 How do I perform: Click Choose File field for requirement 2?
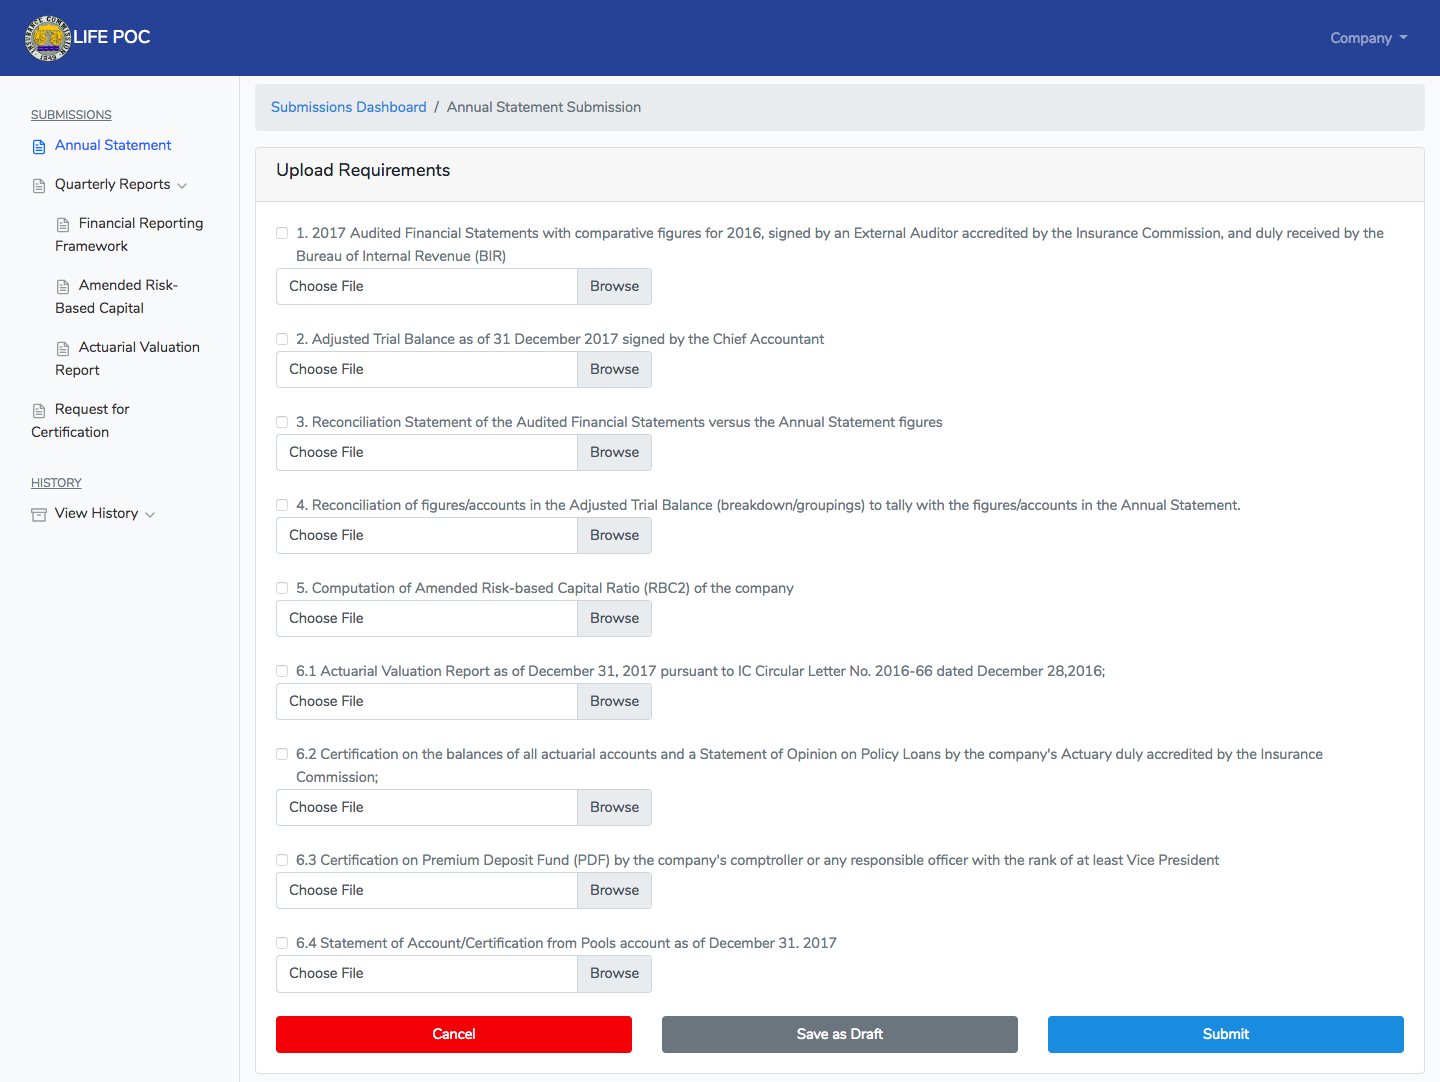pos(427,369)
